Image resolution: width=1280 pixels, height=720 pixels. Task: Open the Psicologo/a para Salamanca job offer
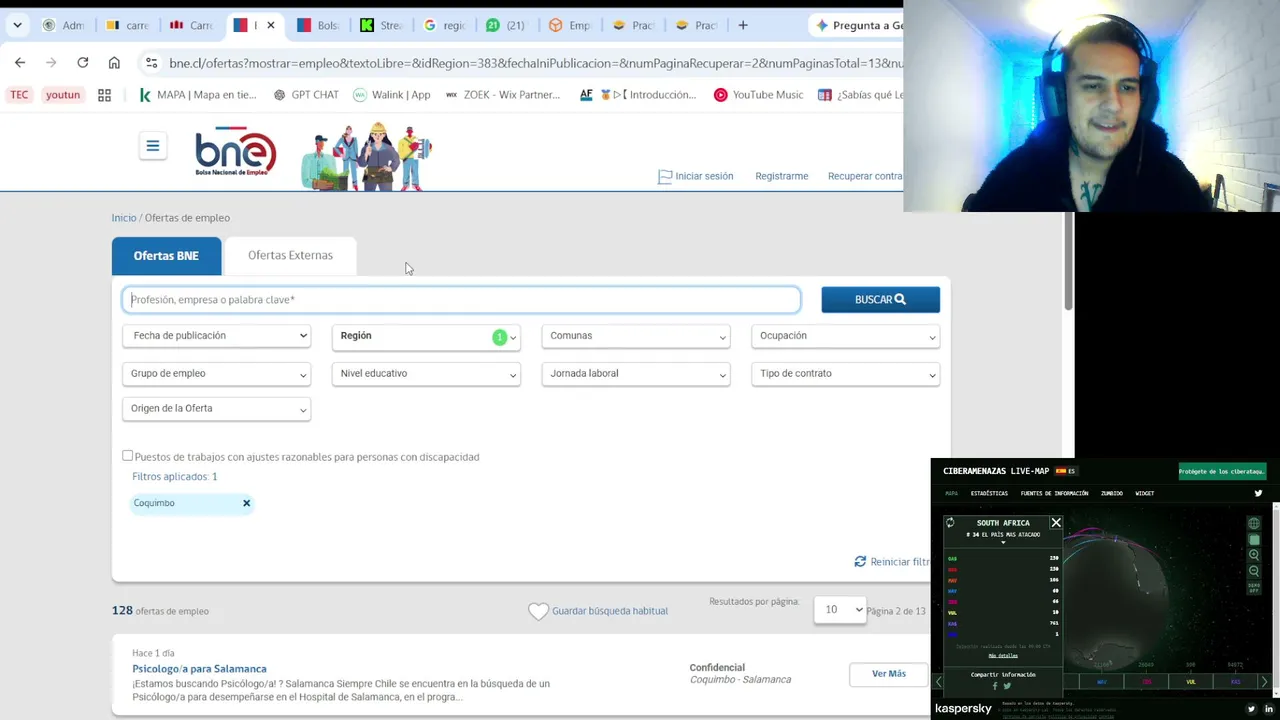199,669
